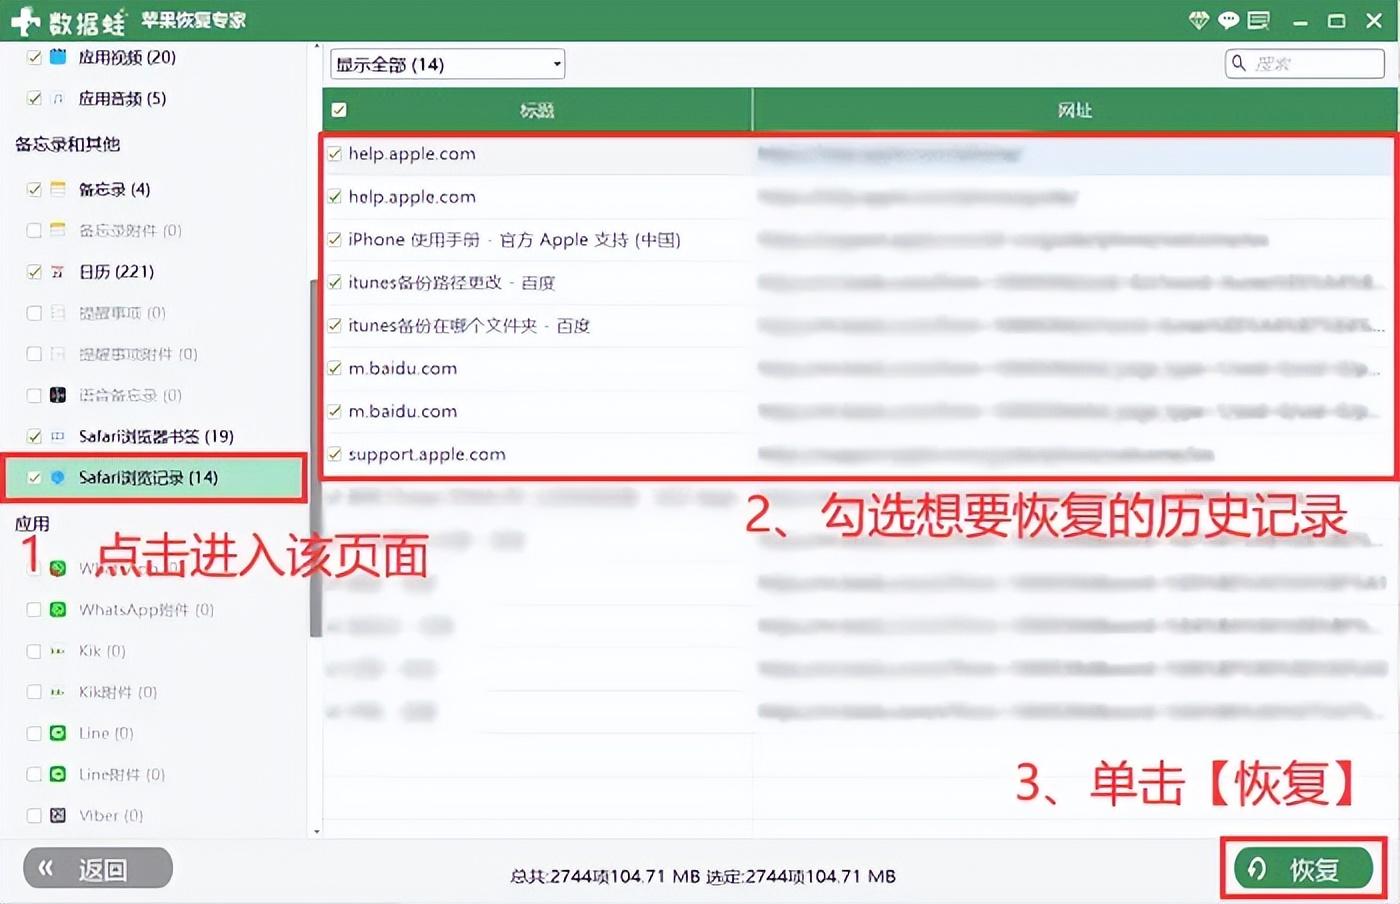Select the 'itunes备份在哪个文件夹 - 百度' row
1400x904 pixels.
coord(860,326)
